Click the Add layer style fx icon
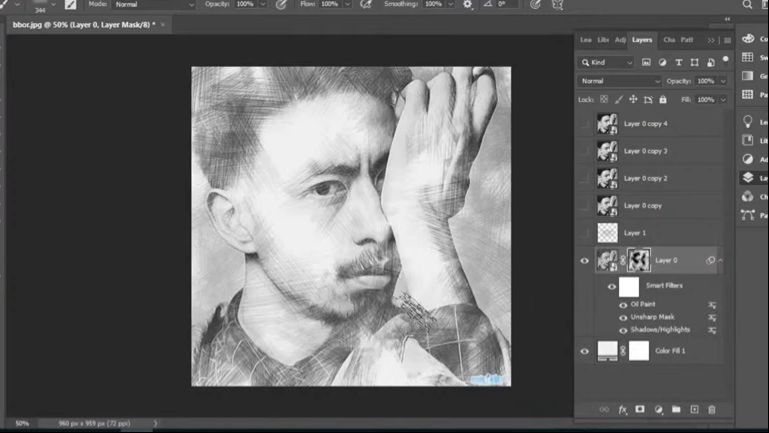The image size is (769, 433). coord(622,410)
